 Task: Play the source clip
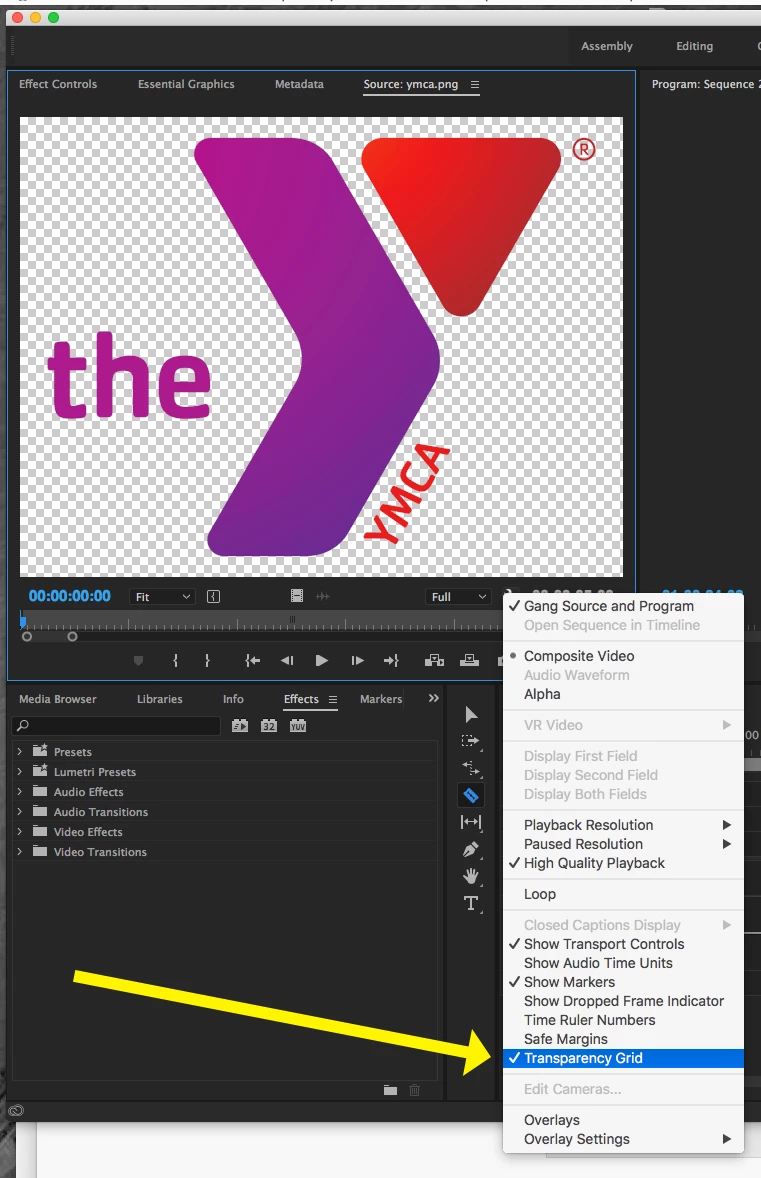[x=322, y=660]
